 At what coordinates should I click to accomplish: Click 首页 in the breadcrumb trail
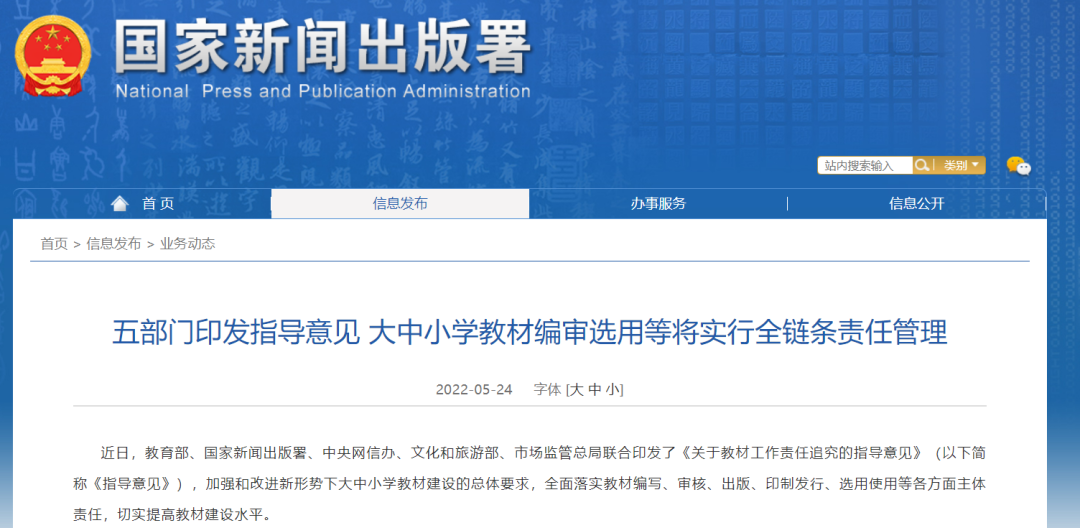click(x=54, y=244)
